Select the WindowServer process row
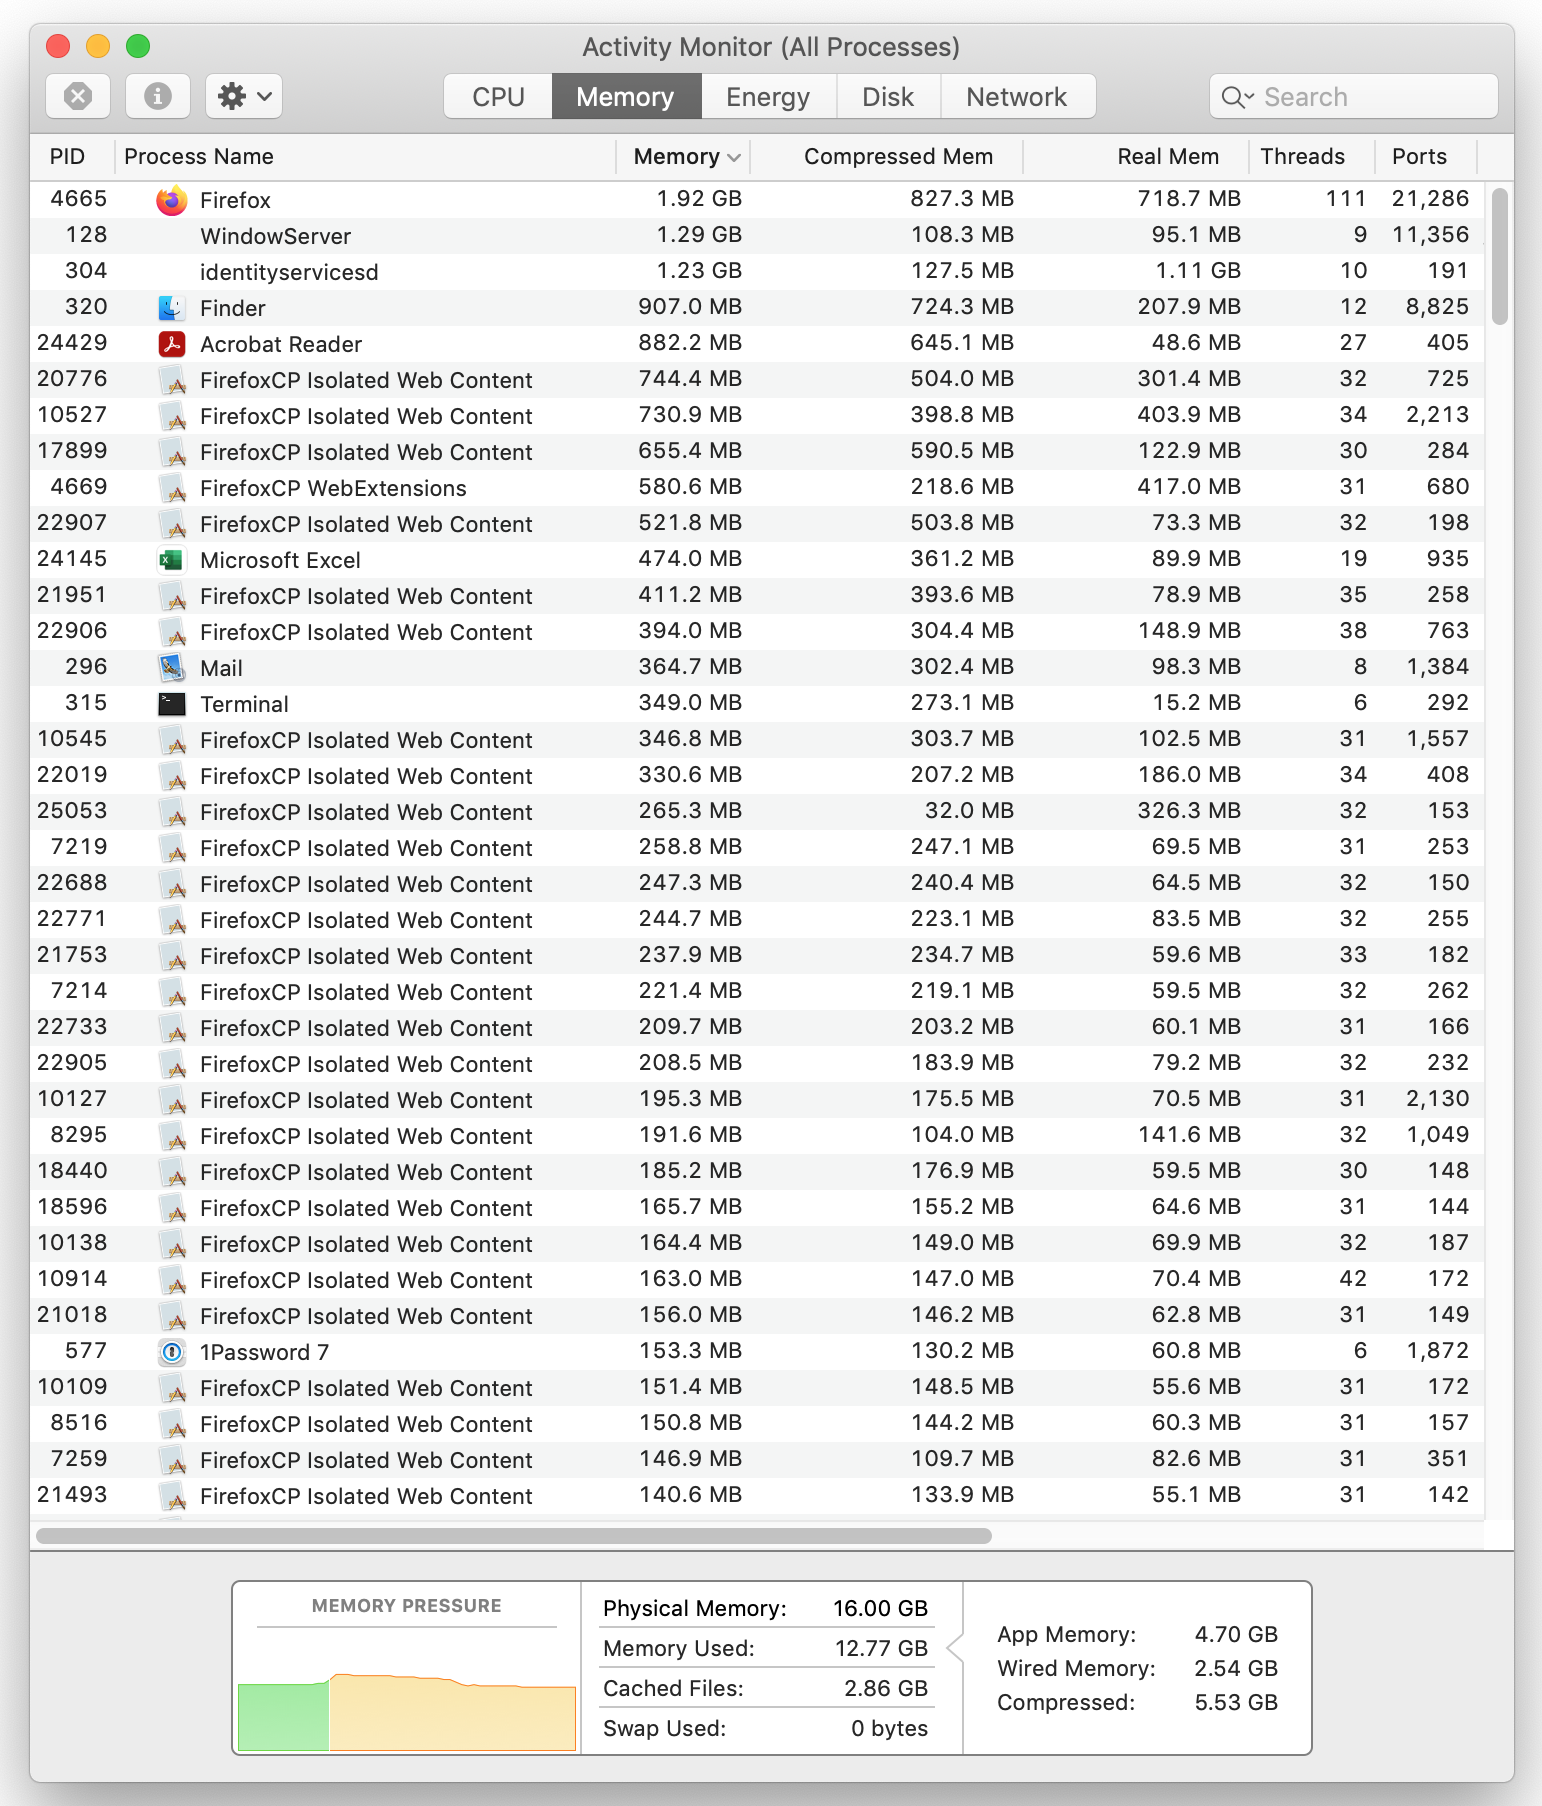The width and height of the screenshot is (1542, 1806). (757, 236)
